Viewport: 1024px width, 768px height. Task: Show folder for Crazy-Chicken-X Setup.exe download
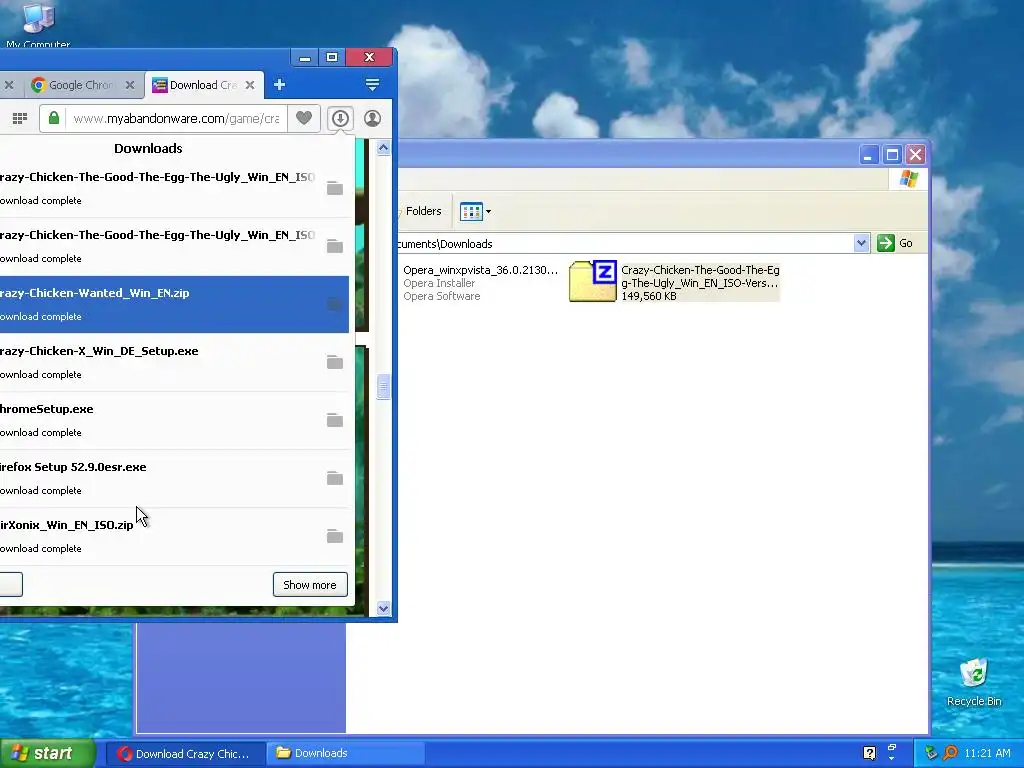[335, 362]
